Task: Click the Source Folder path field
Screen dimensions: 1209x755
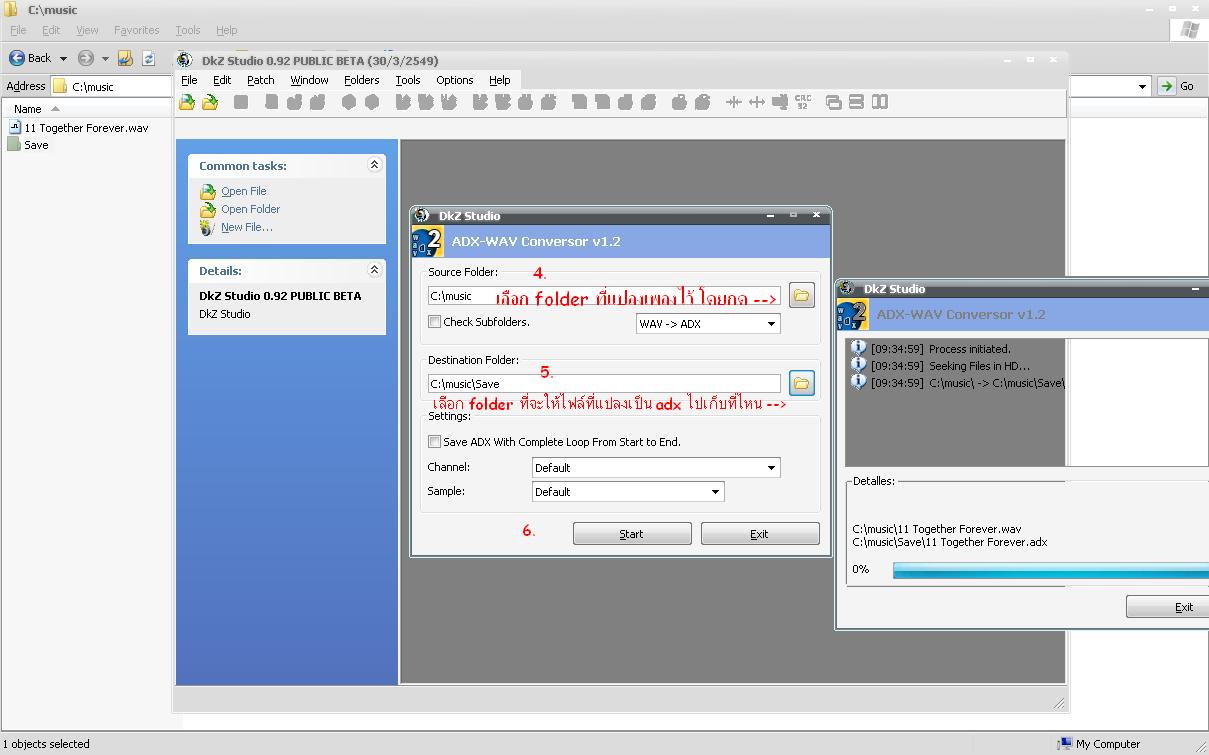Action: tap(604, 296)
